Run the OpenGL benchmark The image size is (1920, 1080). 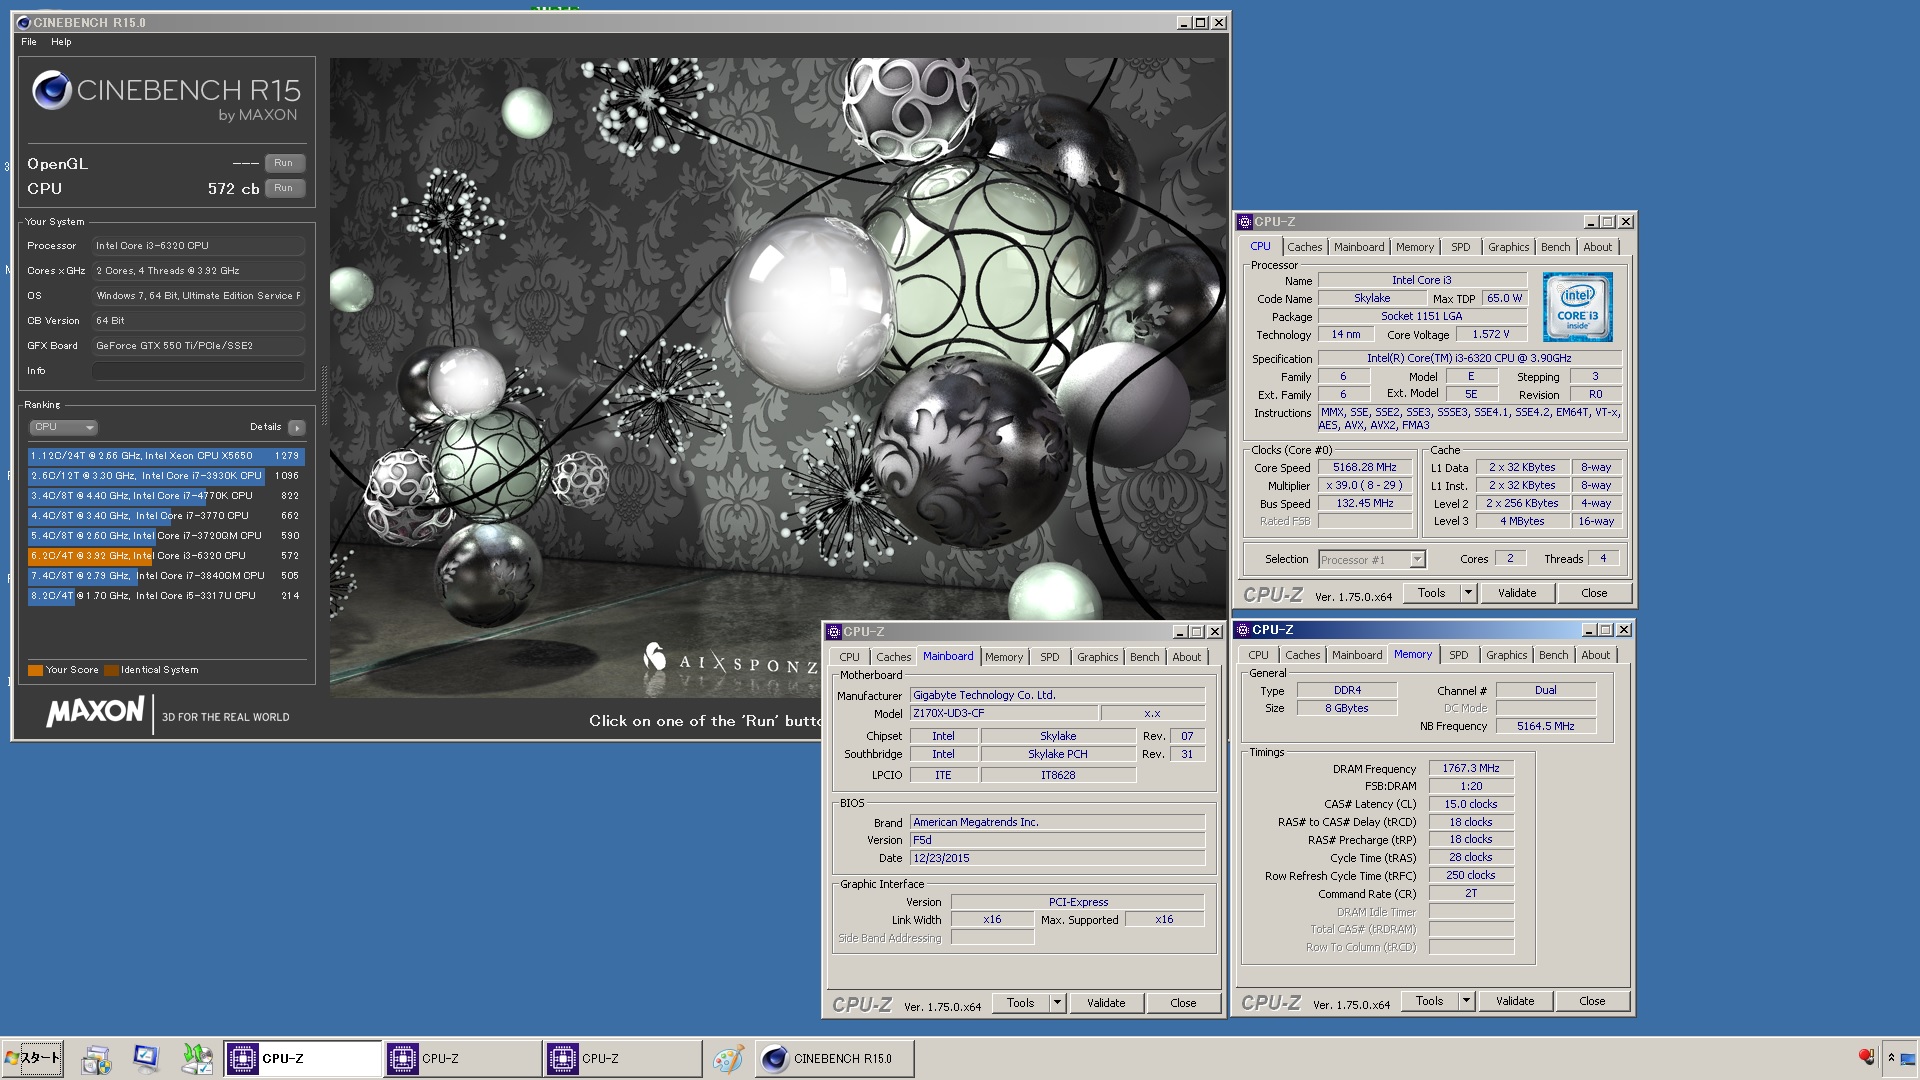284,163
